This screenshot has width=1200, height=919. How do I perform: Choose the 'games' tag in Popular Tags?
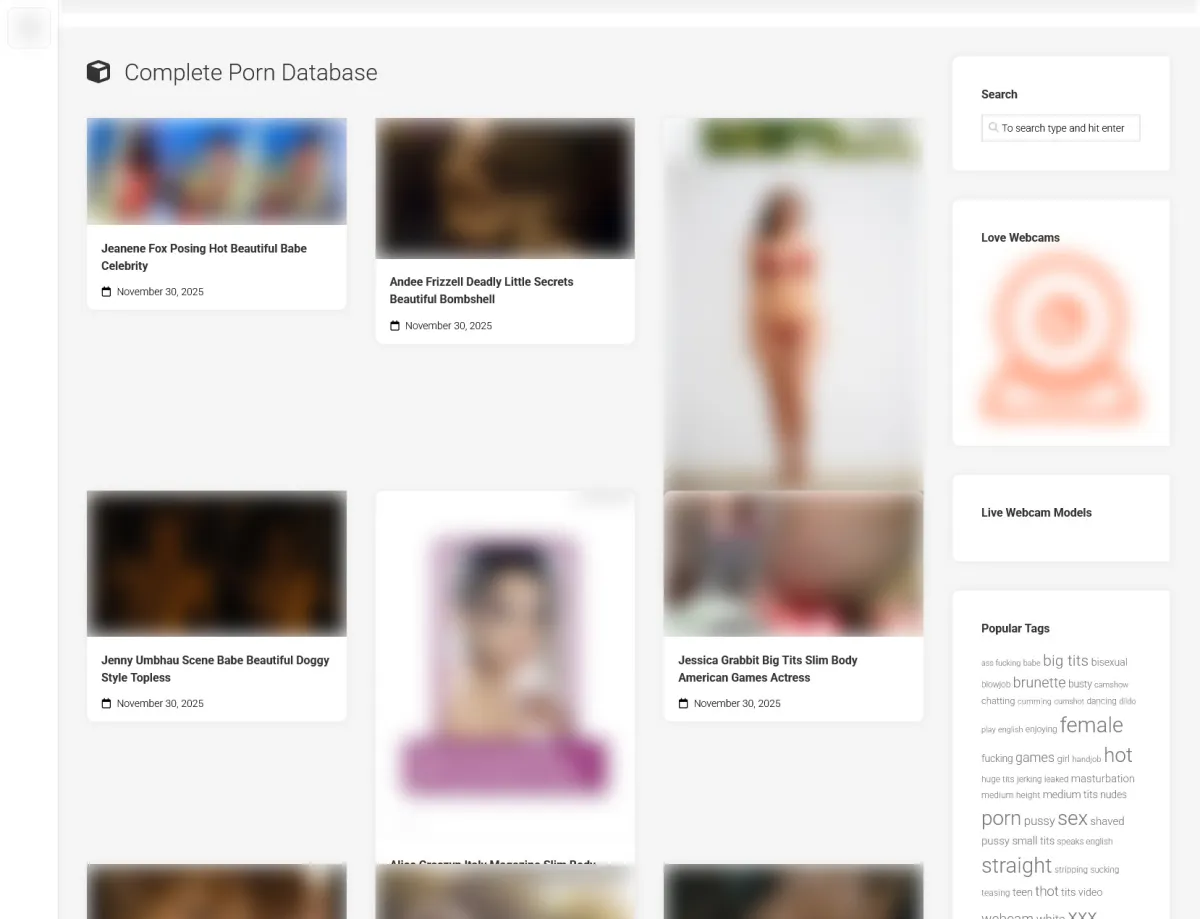pyautogui.click(x=1035, y=758)
